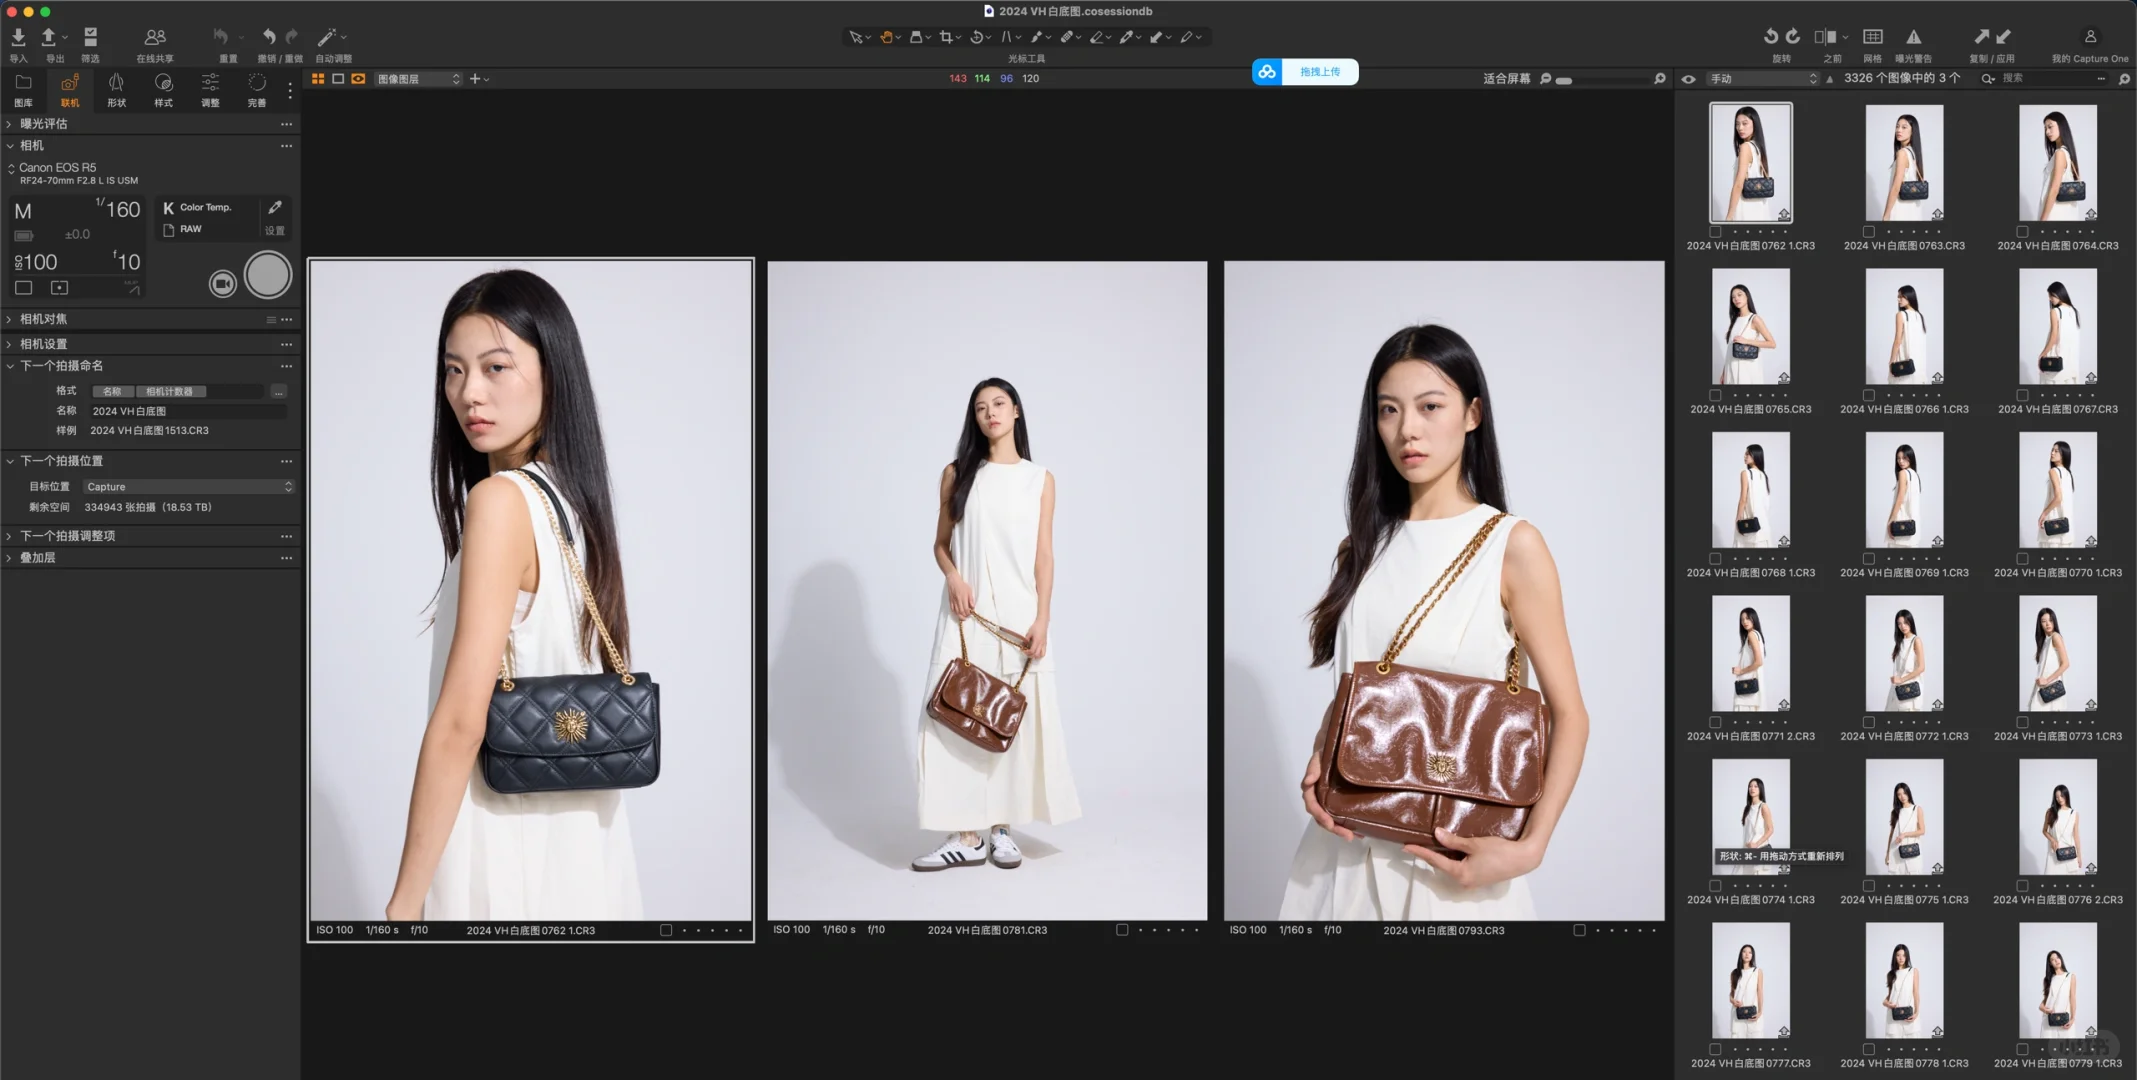Click 适合屏幕 fit to screen

click(1506, 79)
